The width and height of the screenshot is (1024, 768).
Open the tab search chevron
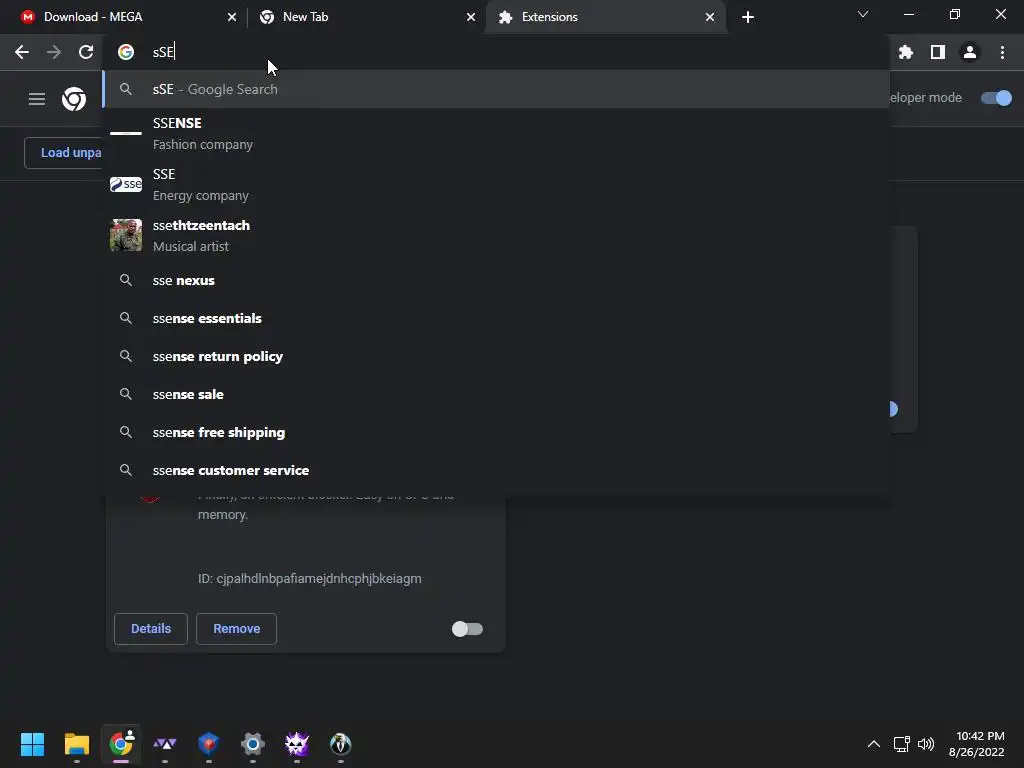pos(863,14)
